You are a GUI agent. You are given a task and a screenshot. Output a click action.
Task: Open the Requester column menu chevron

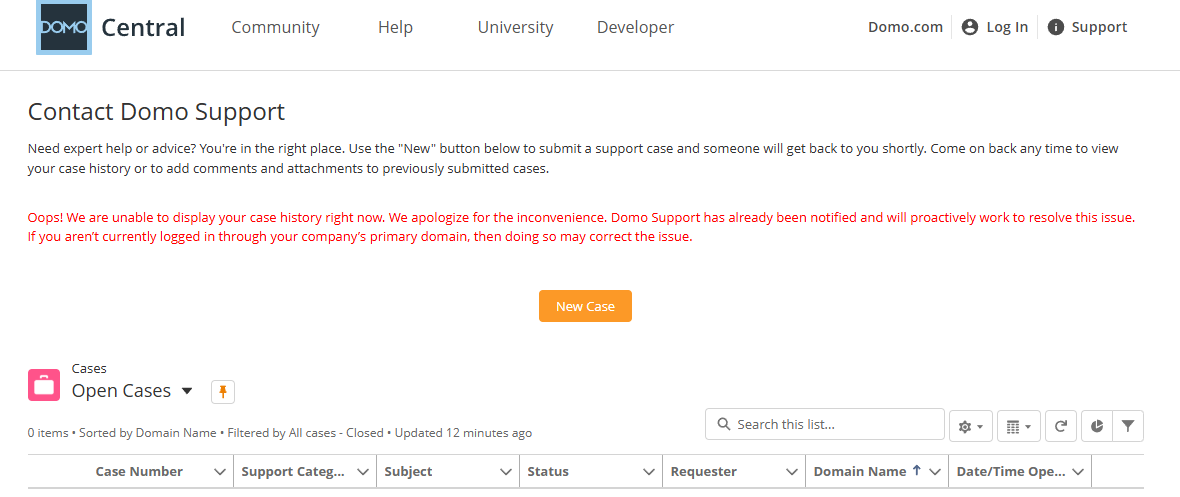(x=792, y=472)
